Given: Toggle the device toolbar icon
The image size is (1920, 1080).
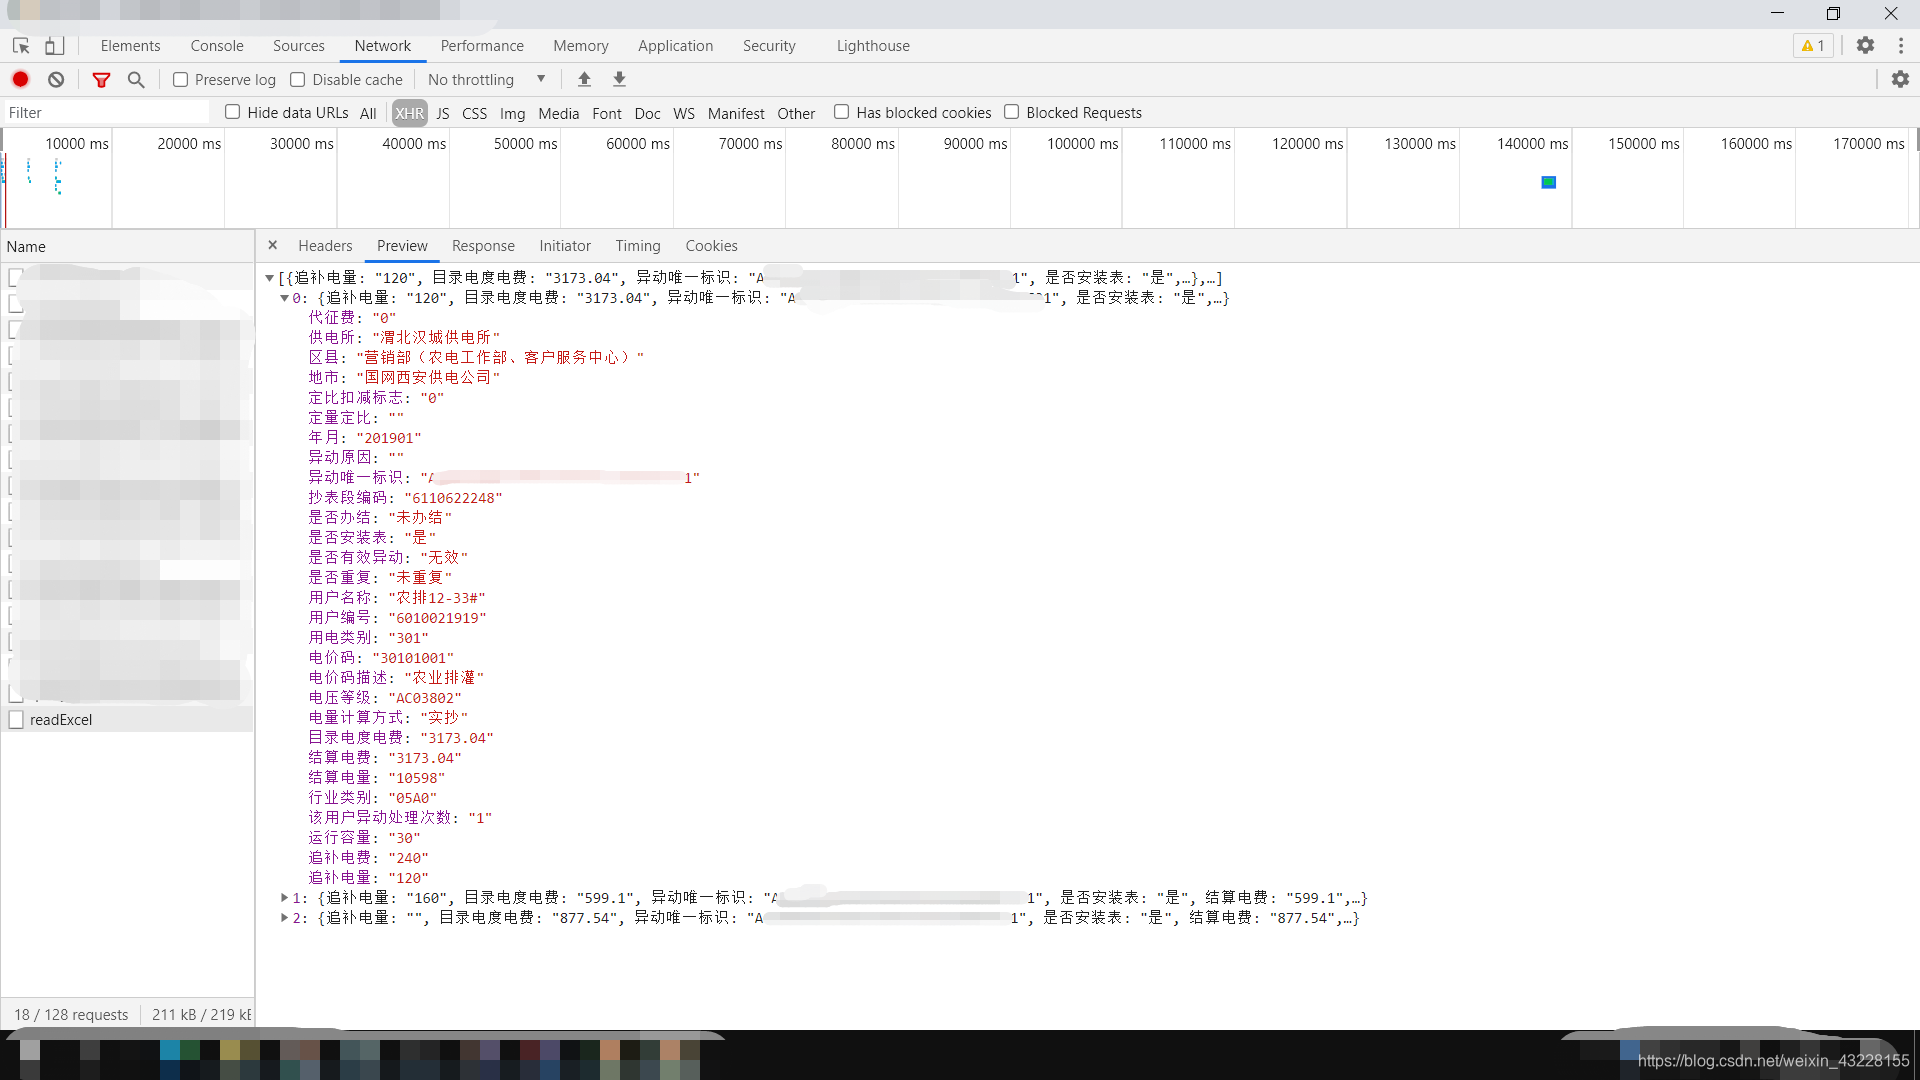Looking at the screenshot, I should [55, 46].
